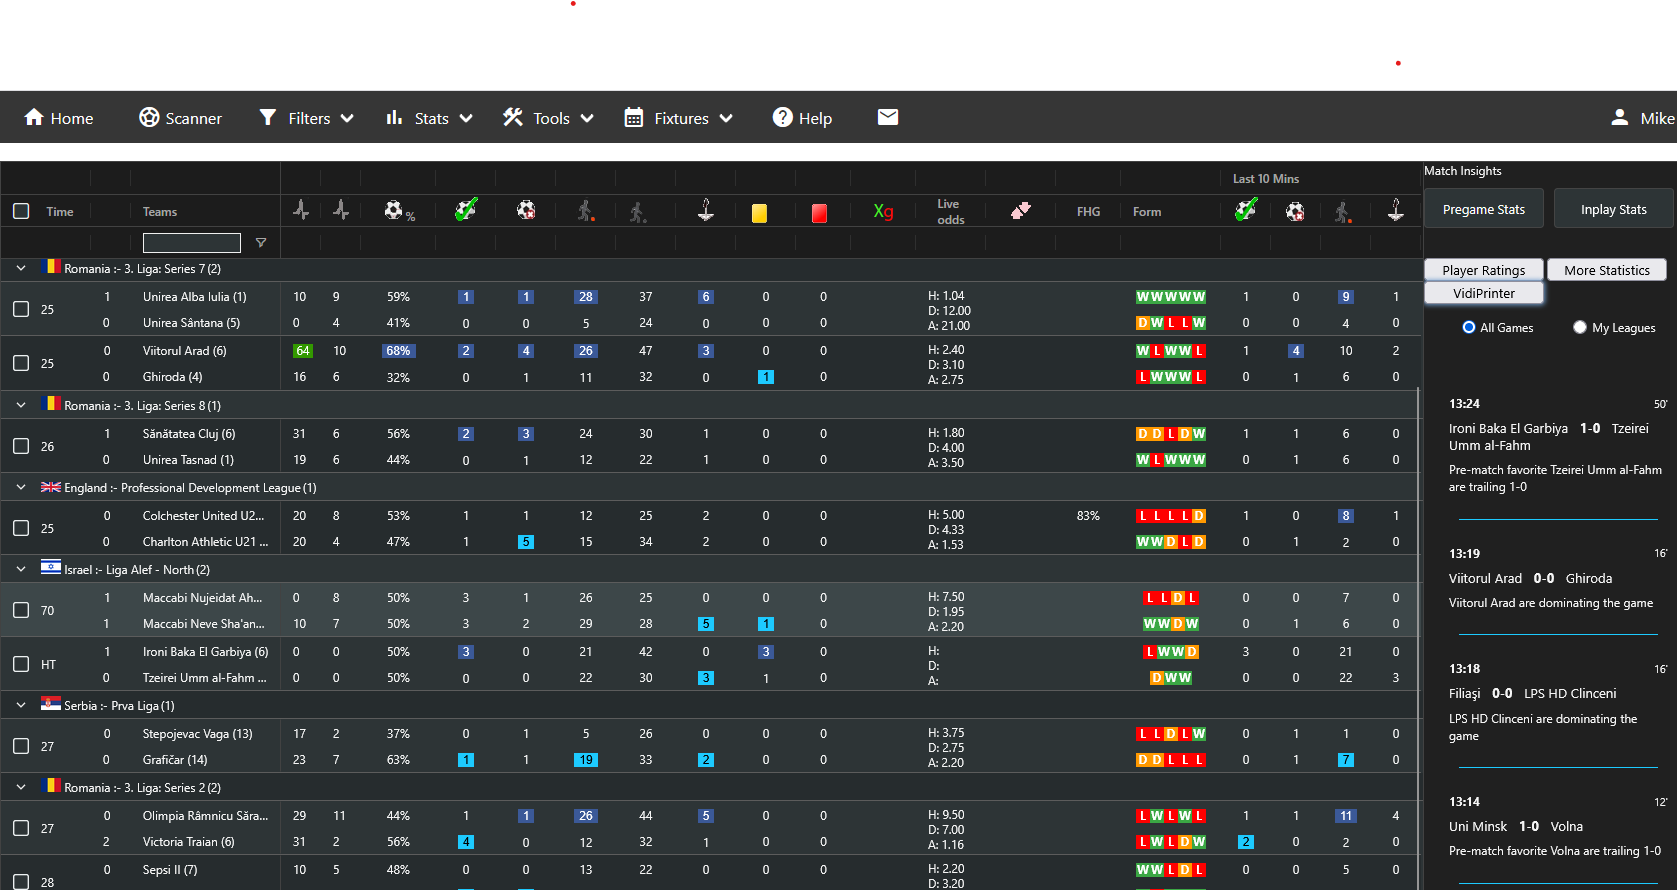Click the Pregame Stats button
1677x890 pixels.
tap(1483, 209)
